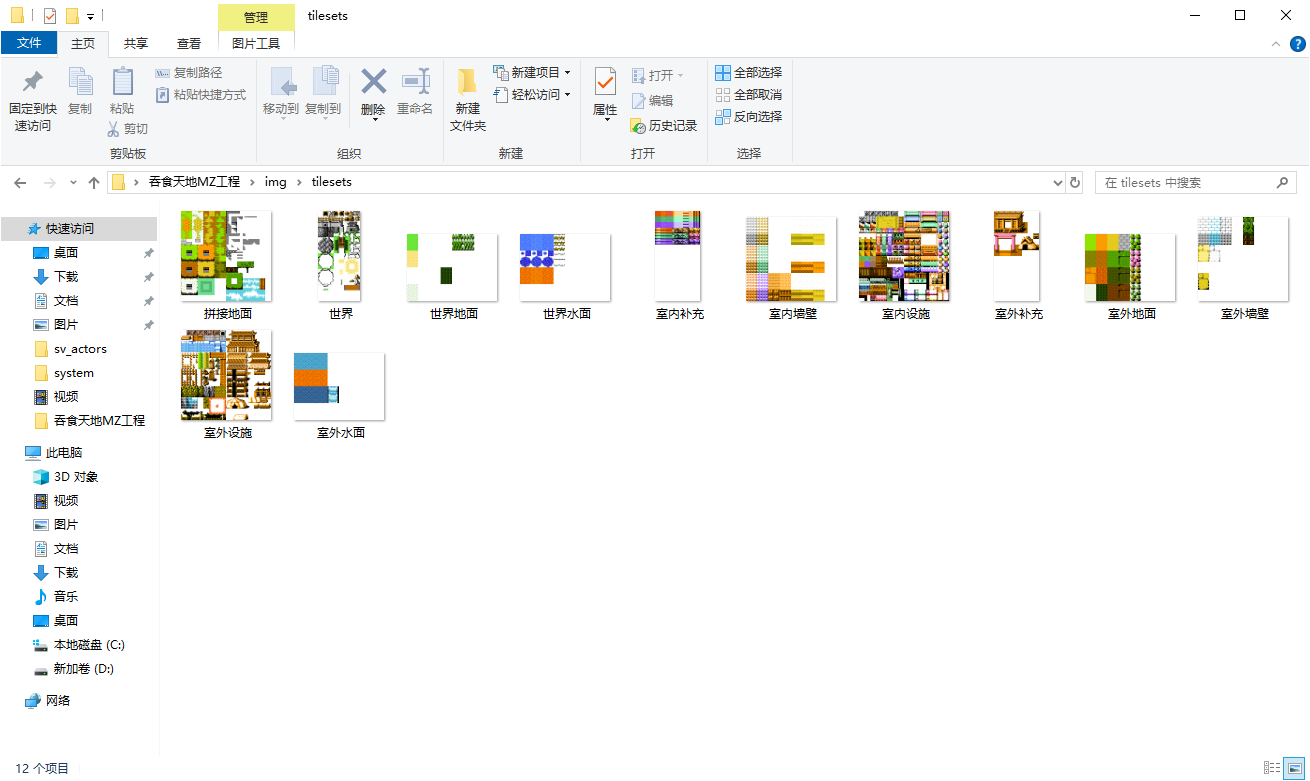Click 全部取消 select none
Viewport: 1310px width, 781px height.
[749, 95]
